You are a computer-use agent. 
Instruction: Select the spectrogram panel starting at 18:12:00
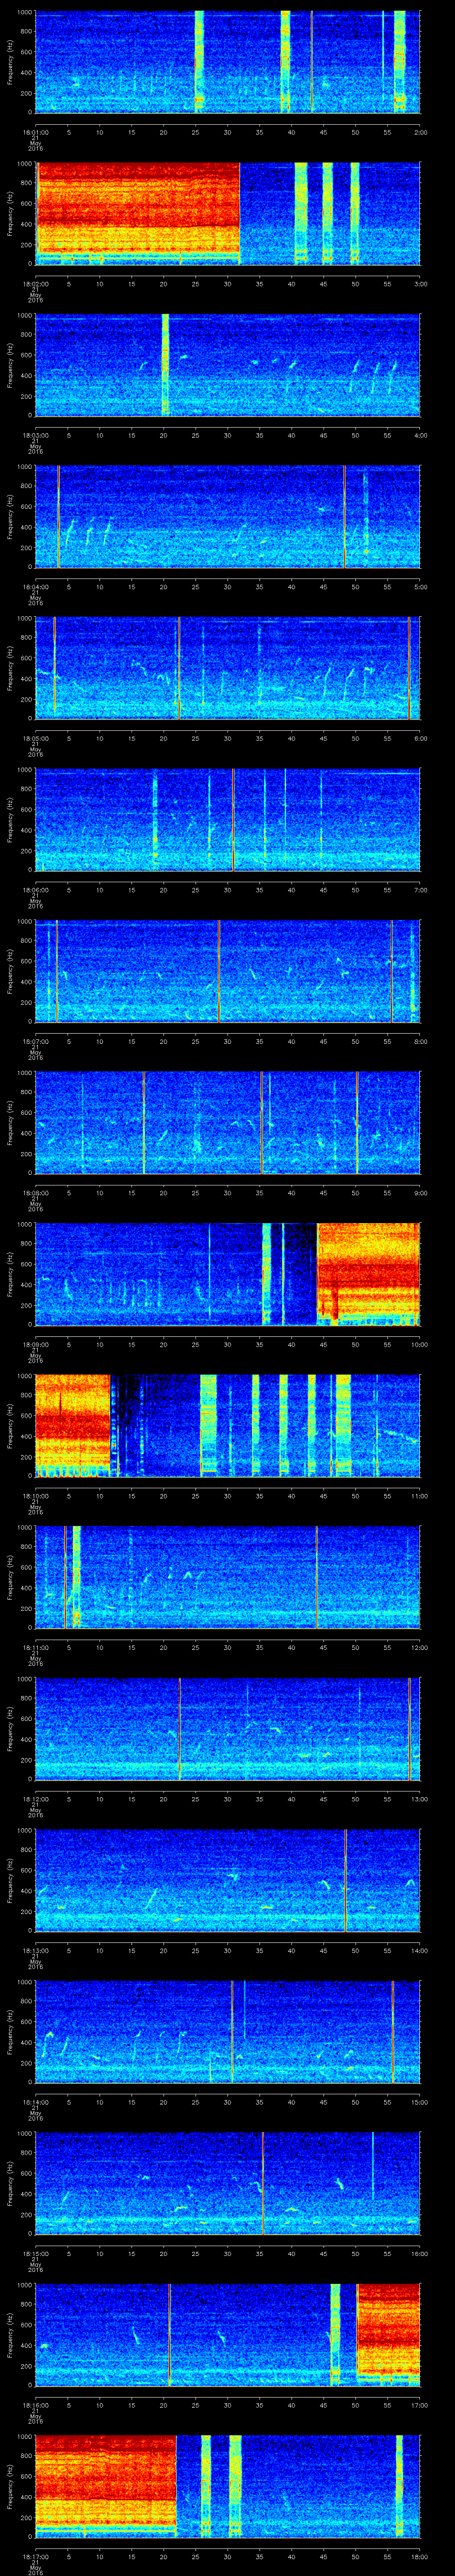point(228,1729)
